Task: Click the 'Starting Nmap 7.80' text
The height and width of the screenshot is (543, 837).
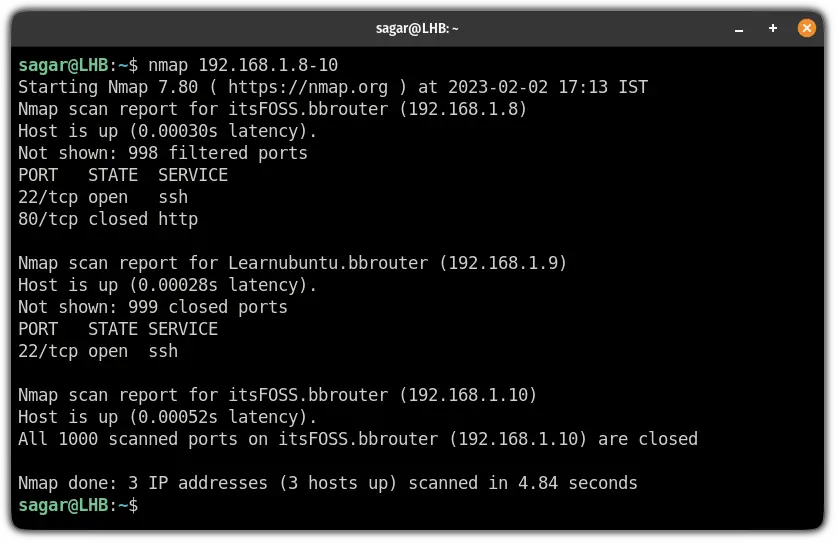Action: pyautogui.click(x=108, y=87)
